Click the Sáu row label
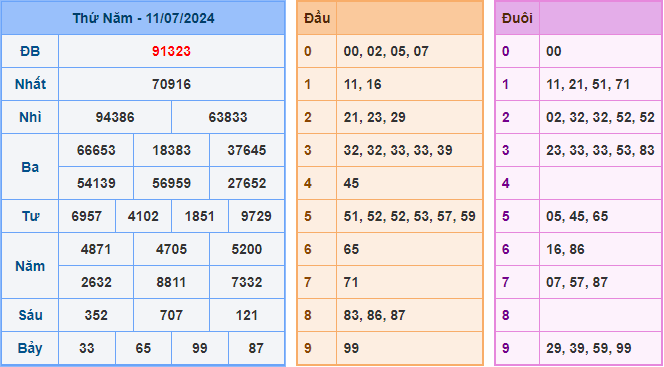Image resolution: width=664 pixels, height=367 pixels. (x=30, y=315)
